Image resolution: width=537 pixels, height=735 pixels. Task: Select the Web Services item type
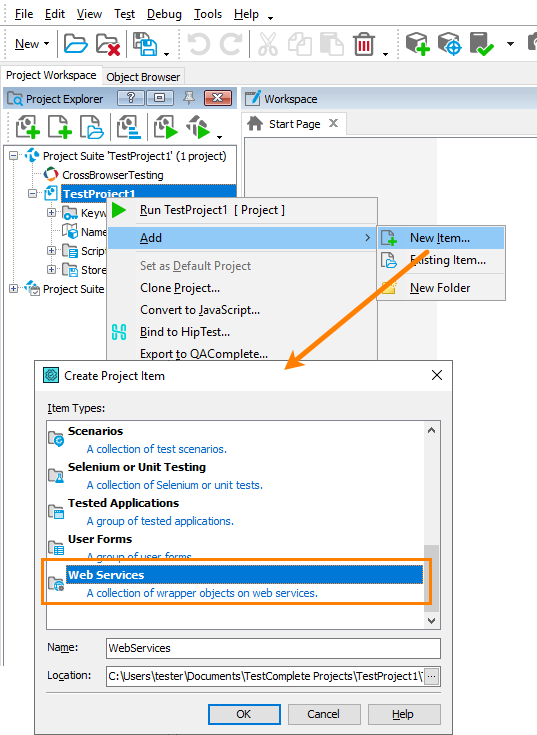click(236, 583)
